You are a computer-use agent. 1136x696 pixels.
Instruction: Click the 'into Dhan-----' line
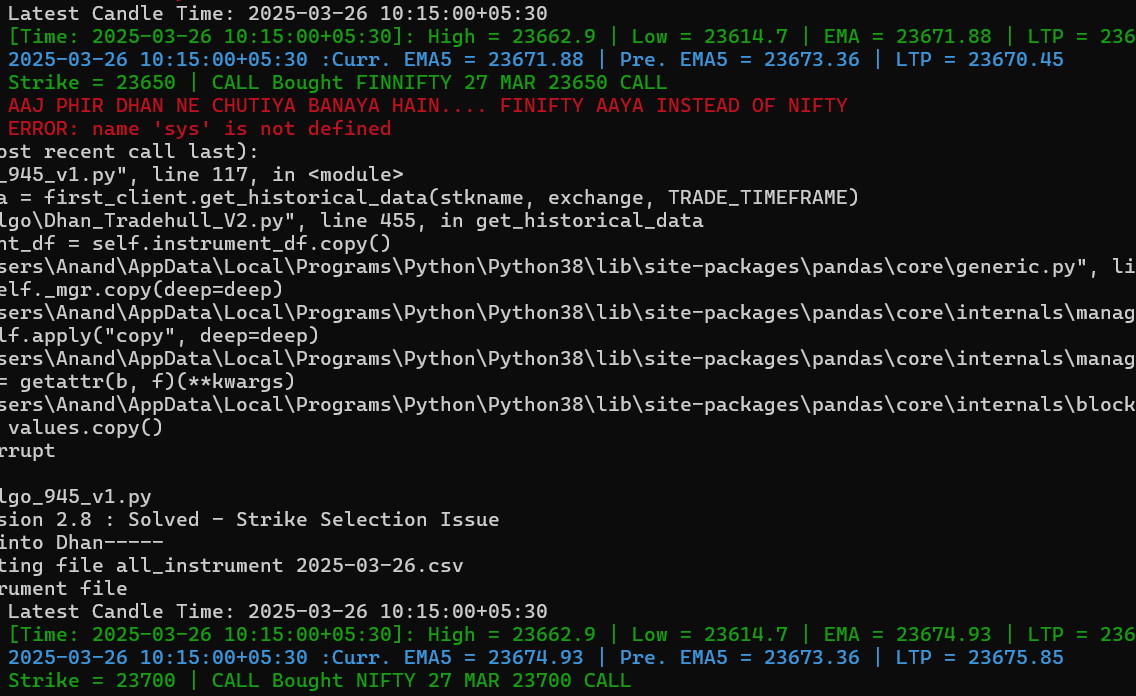(82, 543)
